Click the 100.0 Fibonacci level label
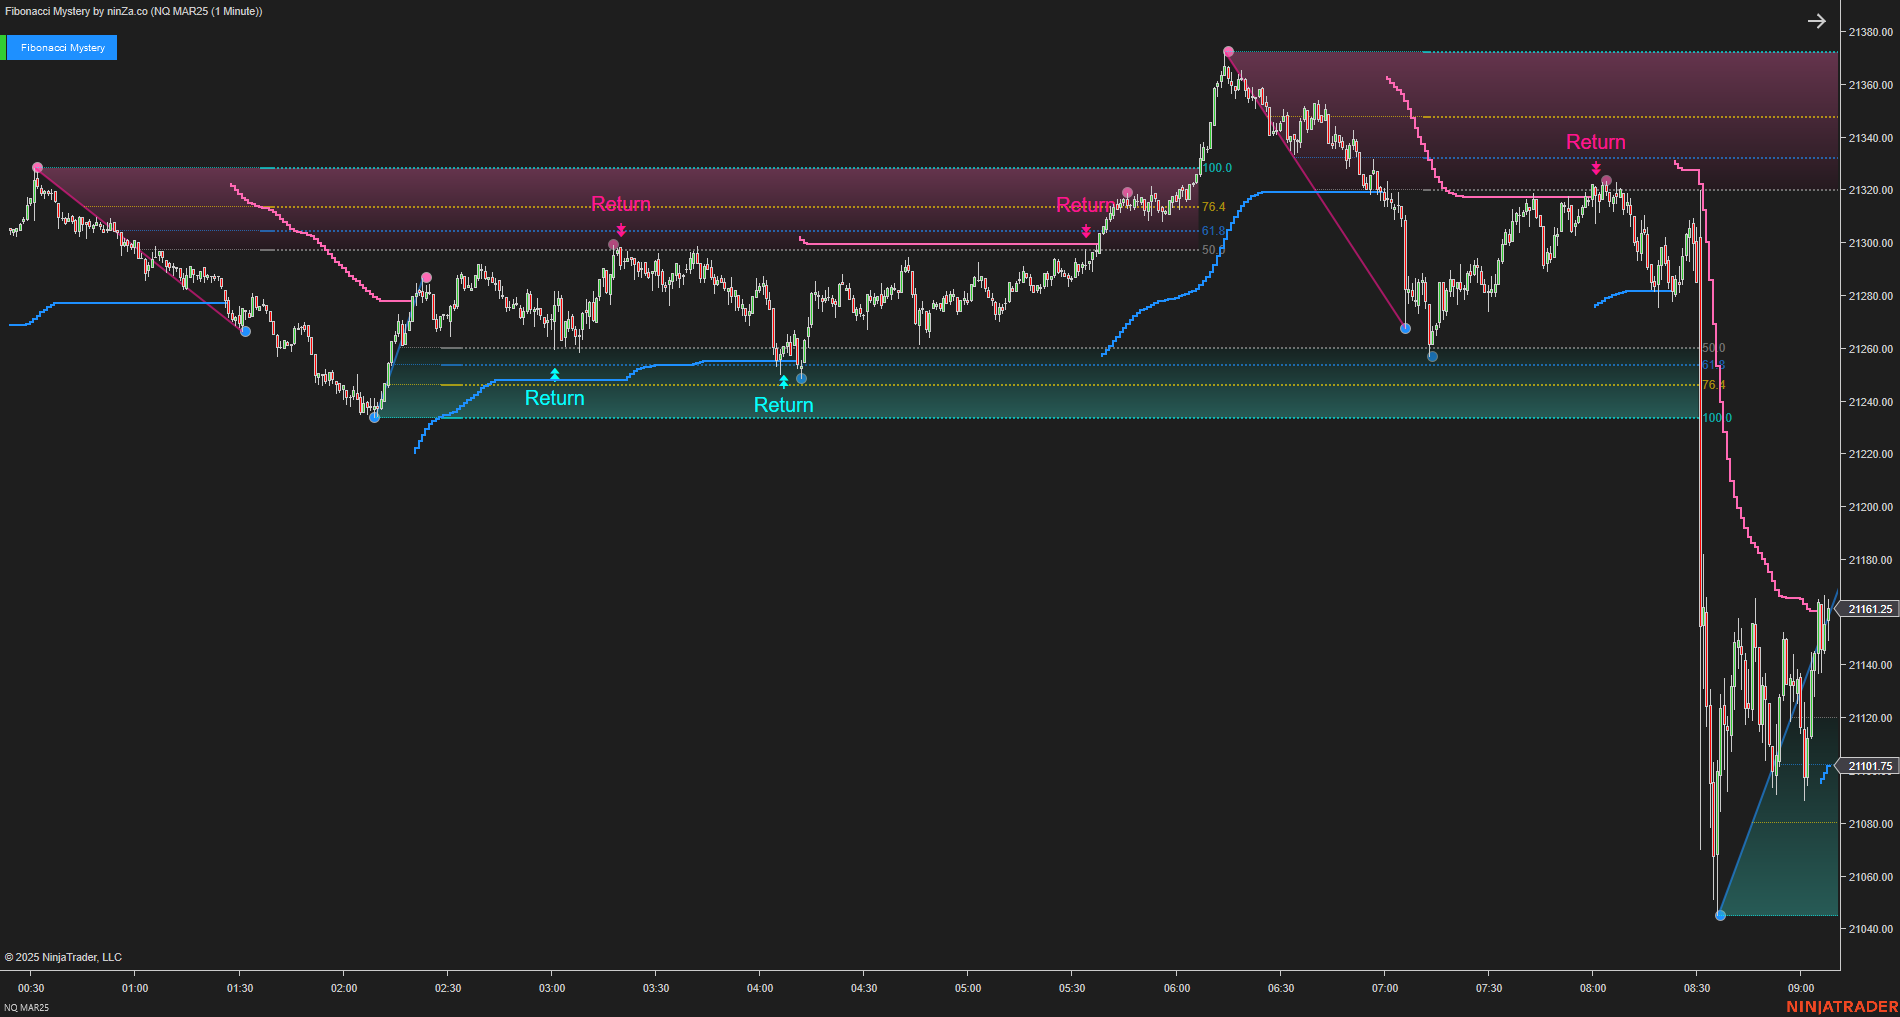This screenshot has height=1017, width=1900. click(1216, 168)
